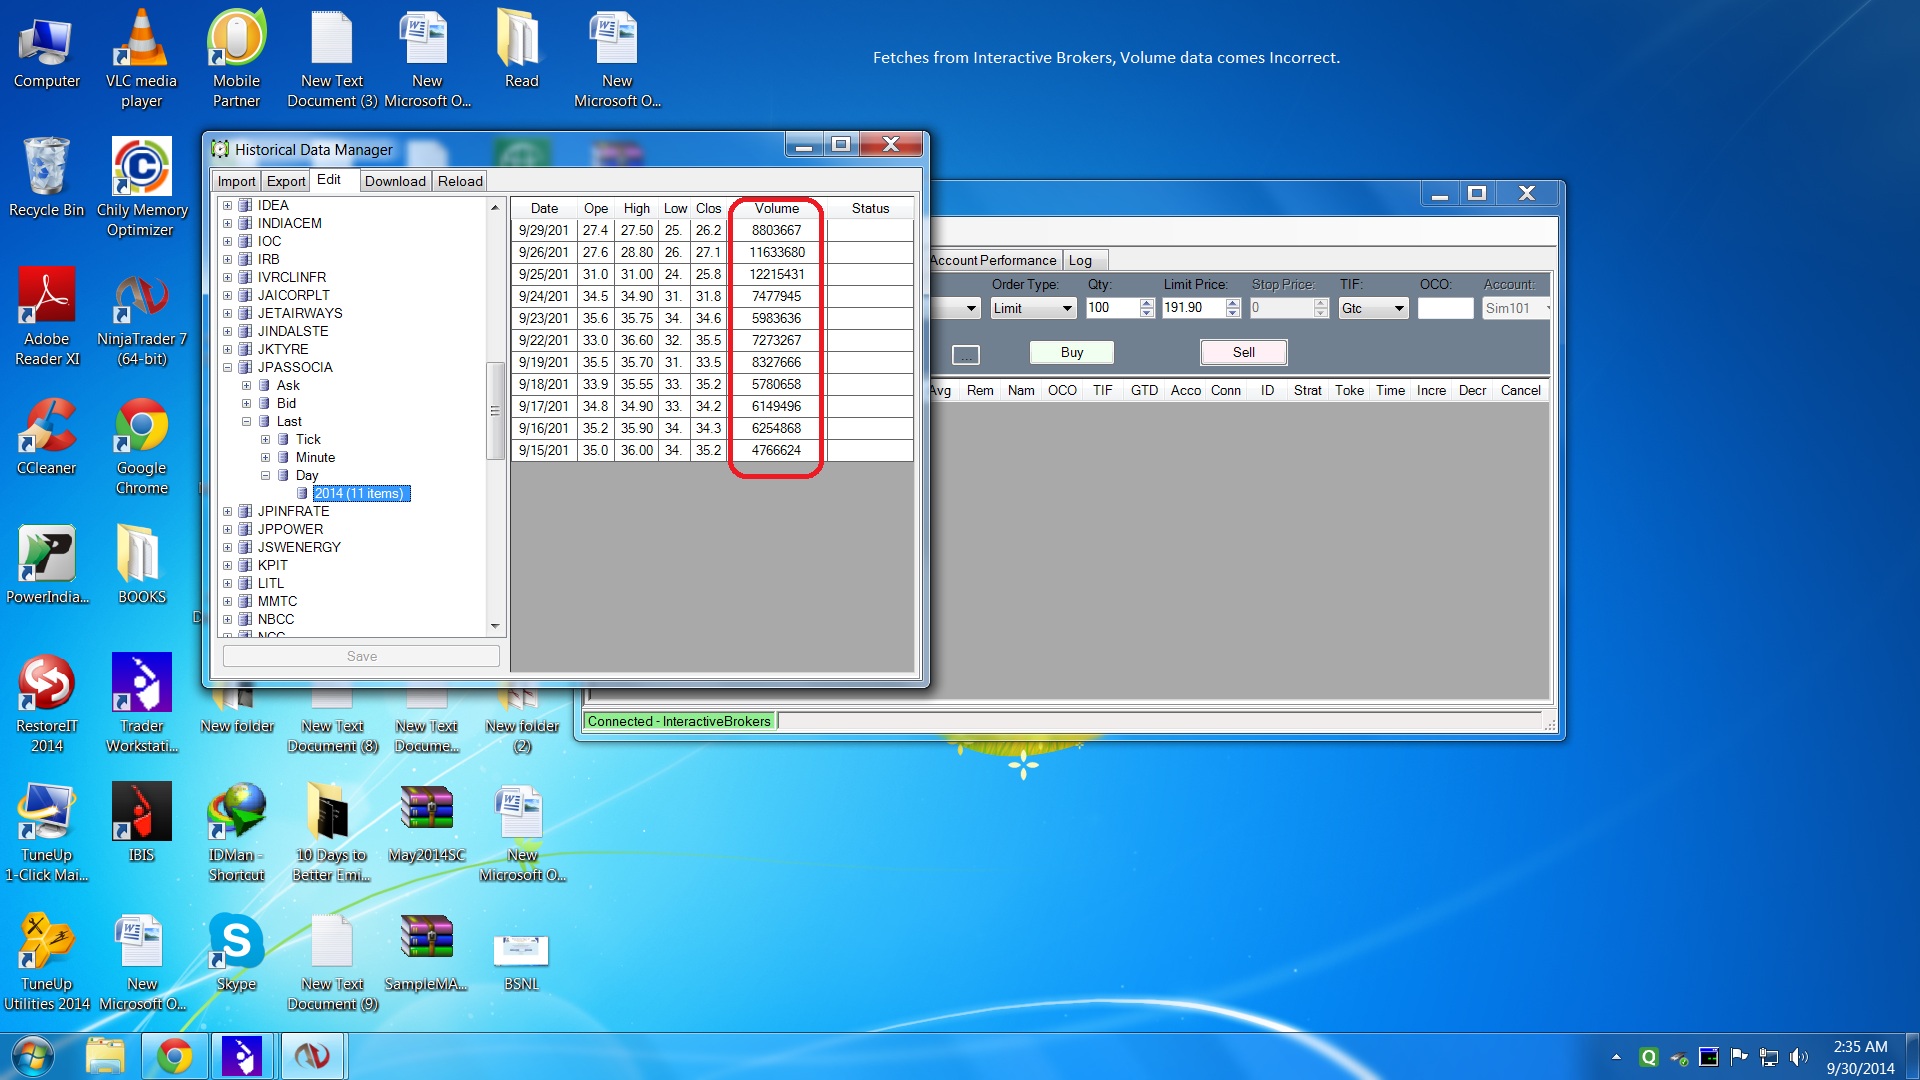Click the instrument tree vertical scrollbar

[x=494, y=410]
